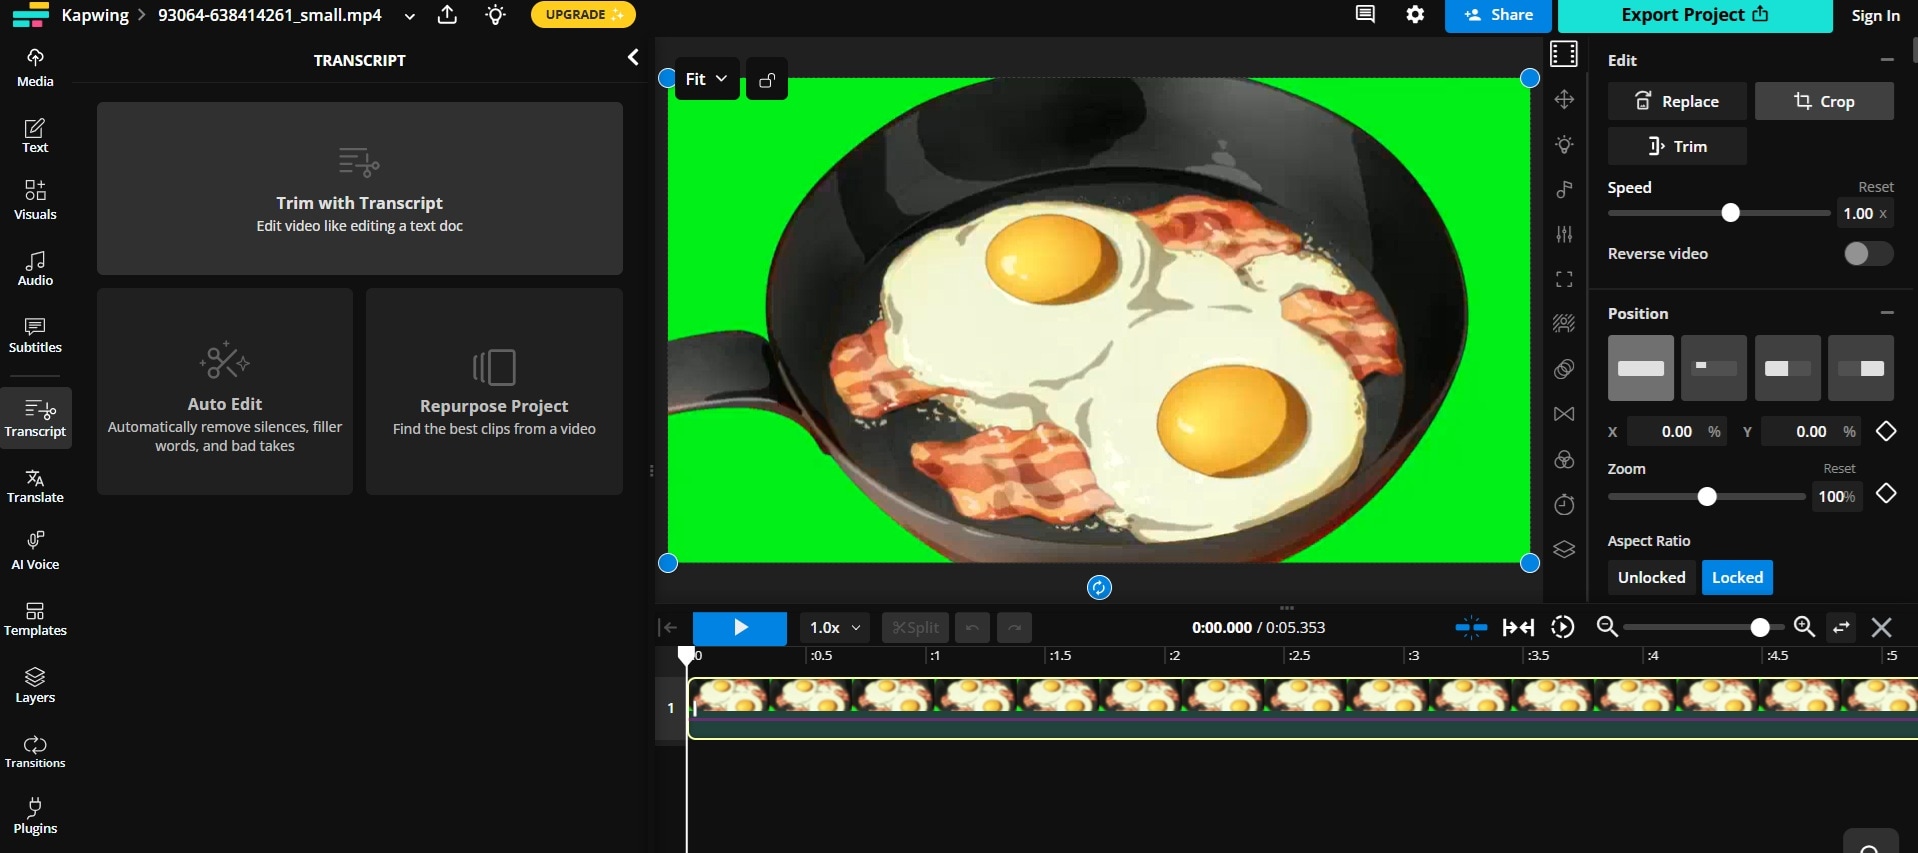Open the 1.0x playback speed dropdown
Image resolution: width=1918 pixels, height=853 pixels.
[834, 628]
